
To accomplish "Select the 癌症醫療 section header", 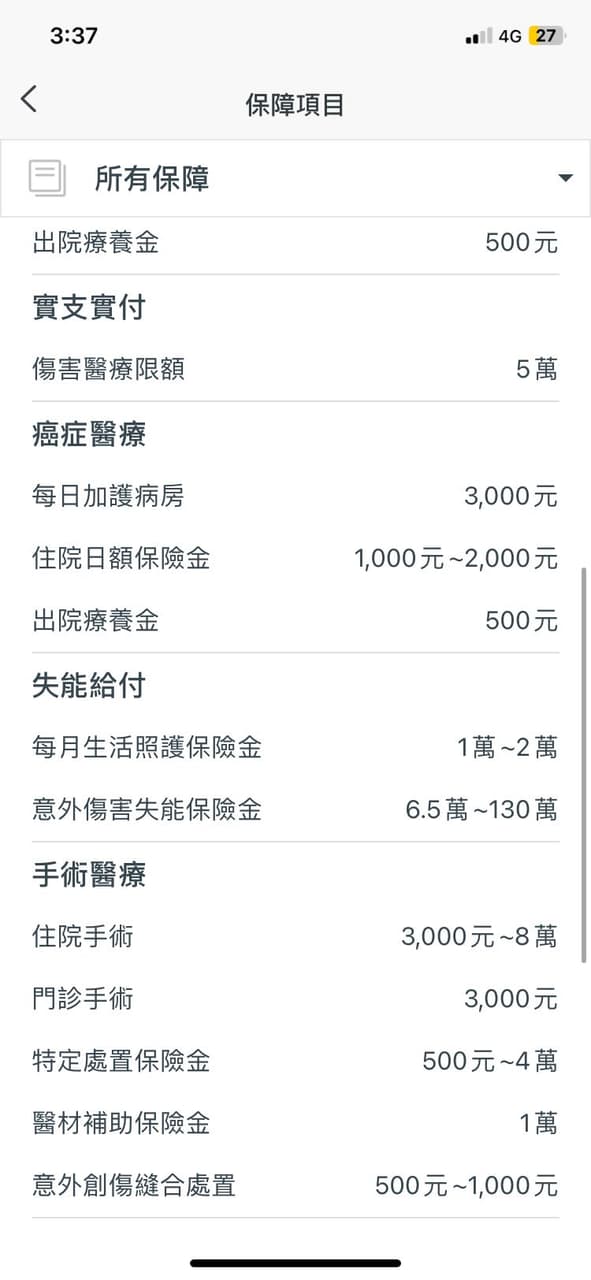I will point(90,434).
